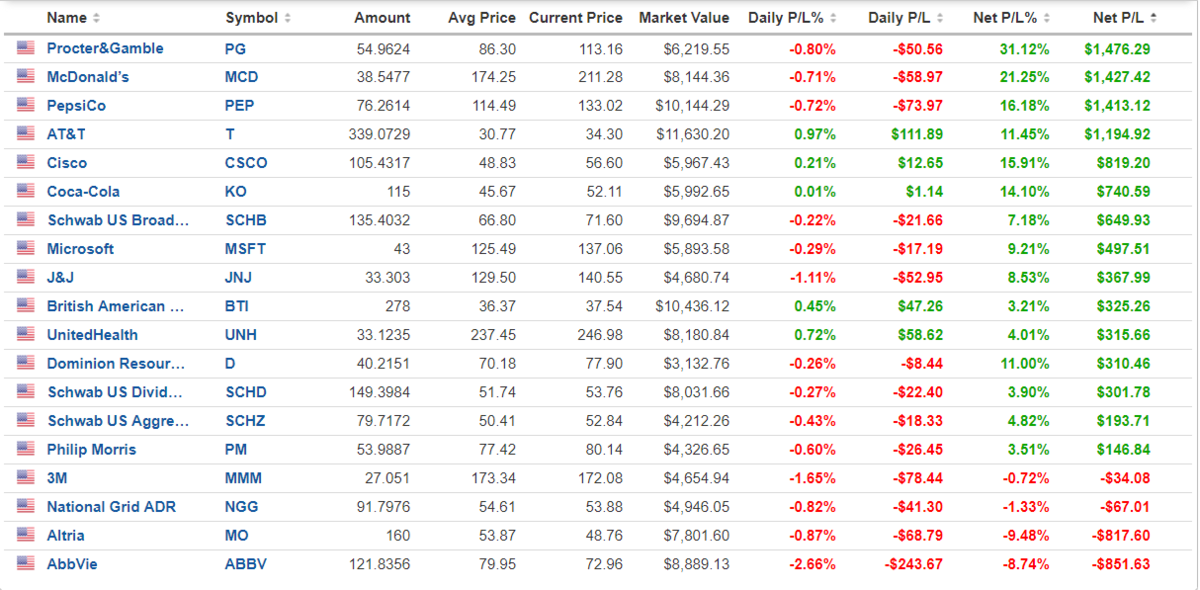Open the Philip Morris stock link
This screenshot has width=1200, height=590.
tap(91, 449)
